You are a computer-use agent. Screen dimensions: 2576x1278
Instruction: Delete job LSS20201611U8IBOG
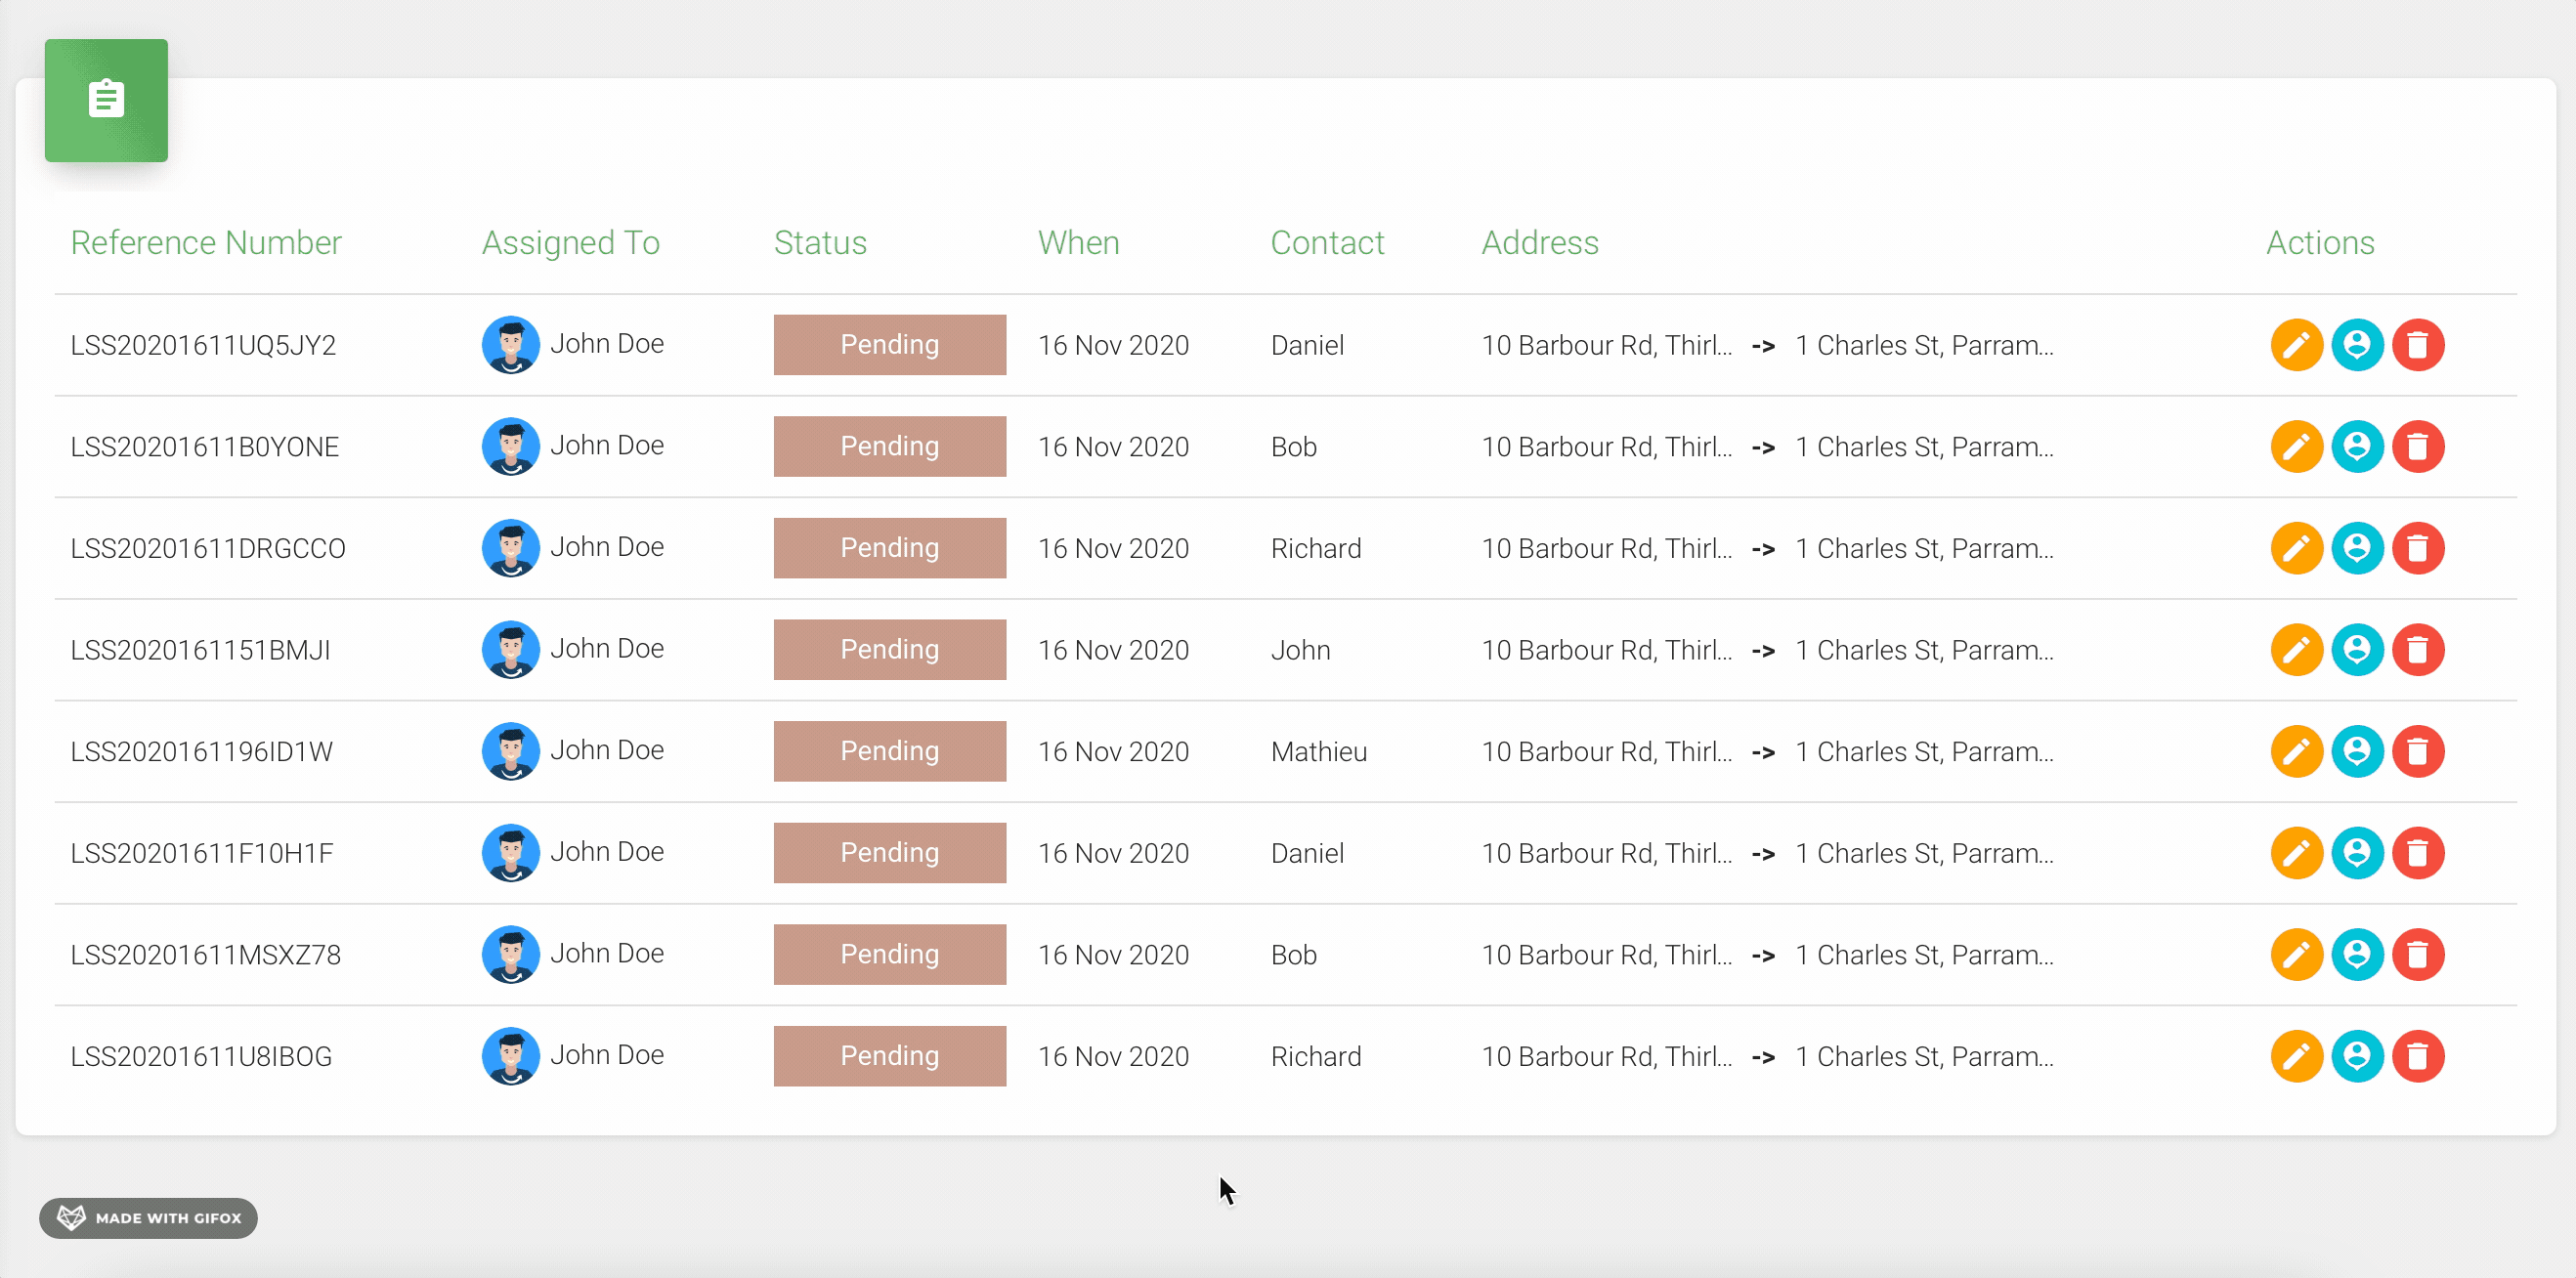tap(2418, 1056)
